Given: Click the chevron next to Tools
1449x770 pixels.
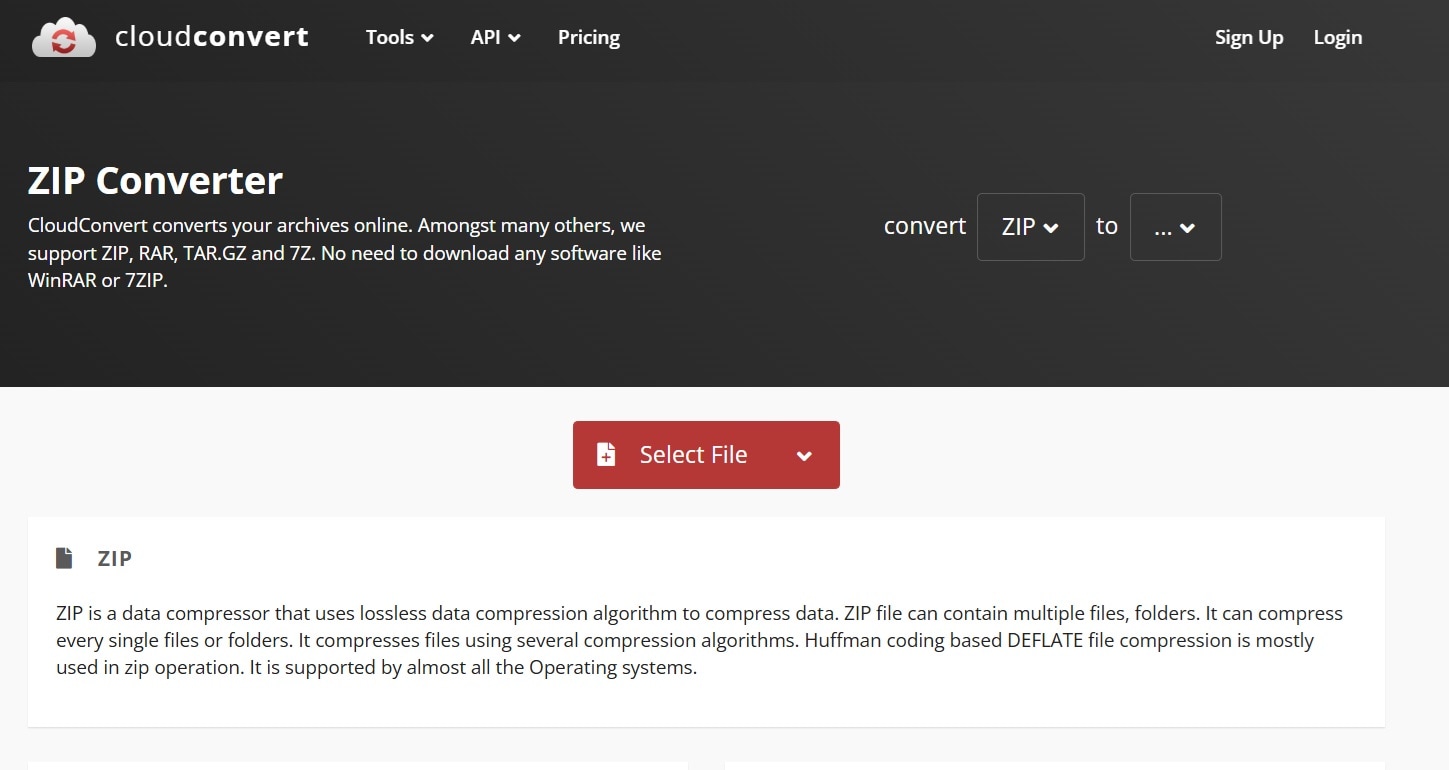Looking at the screenshot, I should pyautogui.click(x=428, y=38).
